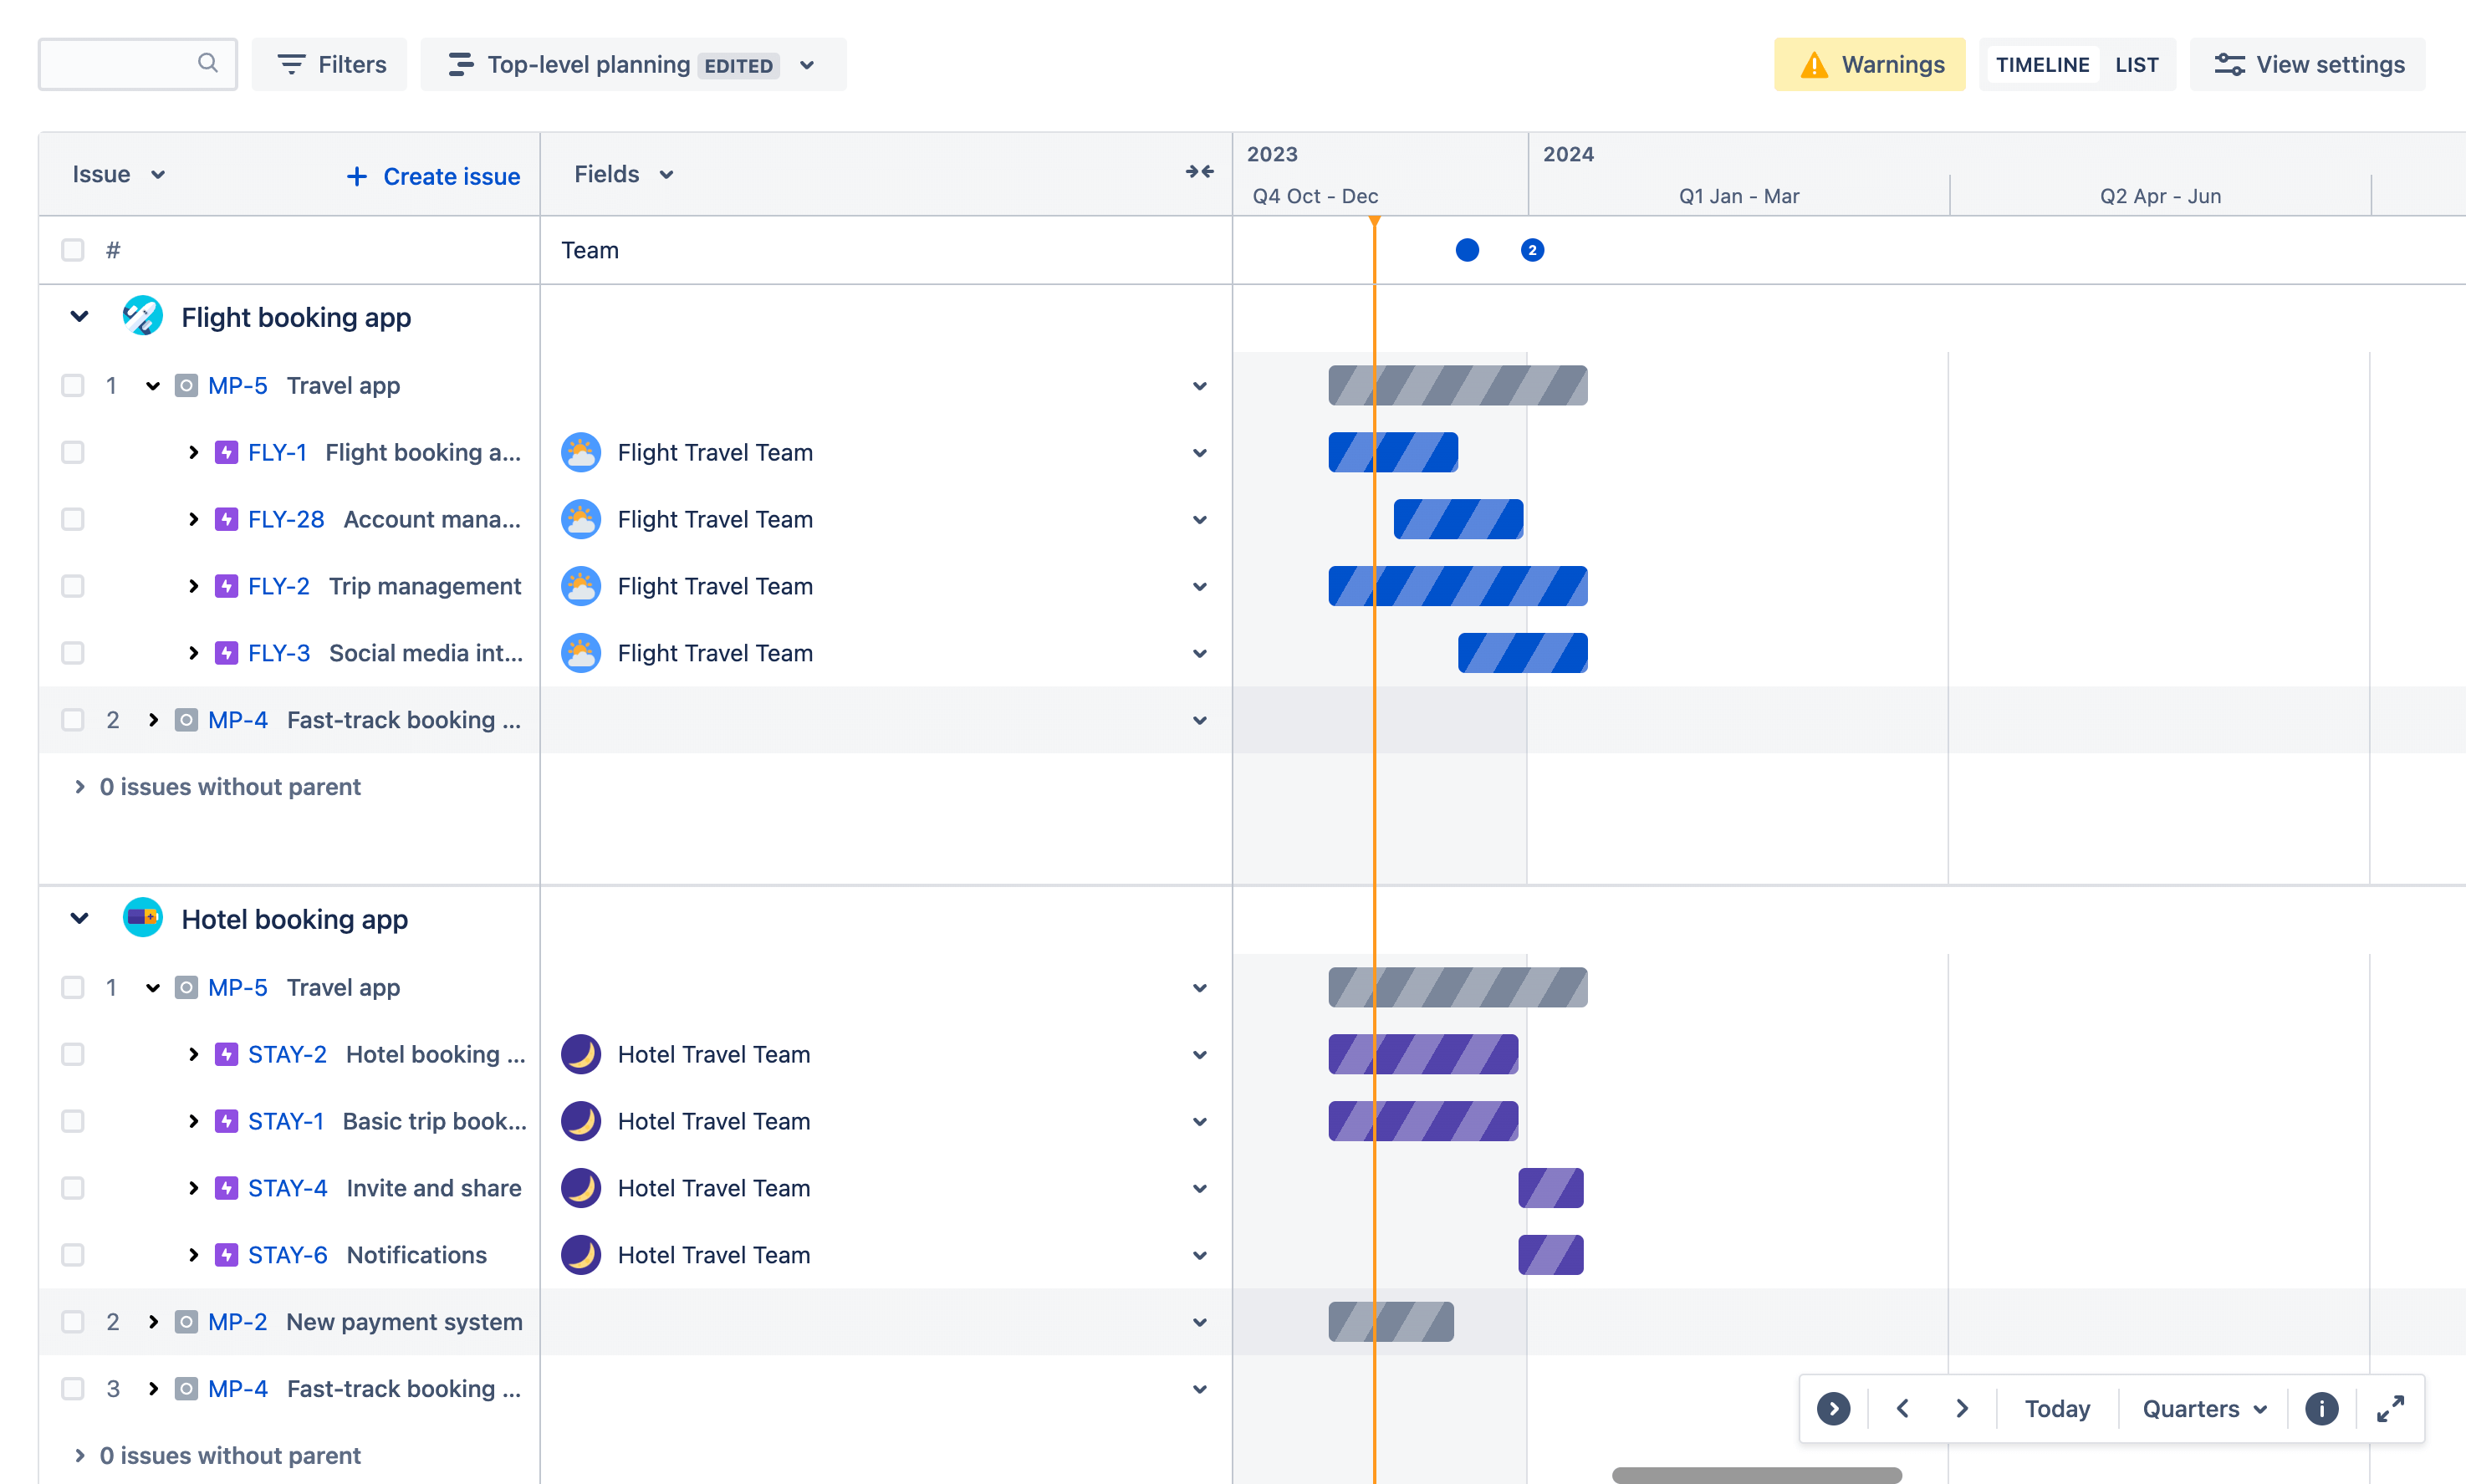Switch to TIMELINE view tab
Image resolution: width=2466 pixels, height=1484 pixels.
(x=2040, y=65)
